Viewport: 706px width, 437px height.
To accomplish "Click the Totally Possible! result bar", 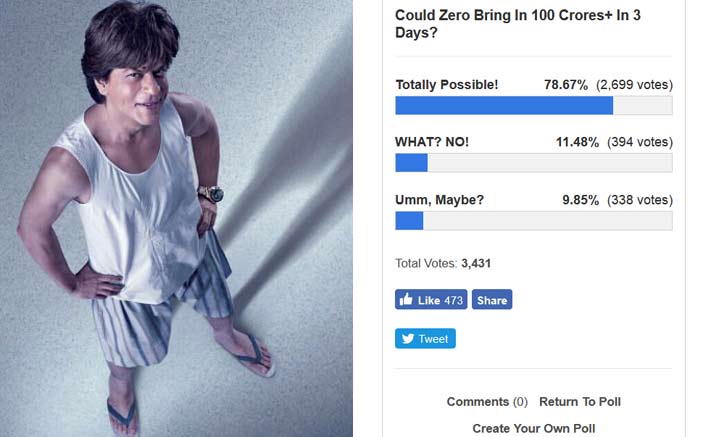I will coord(534,105).
